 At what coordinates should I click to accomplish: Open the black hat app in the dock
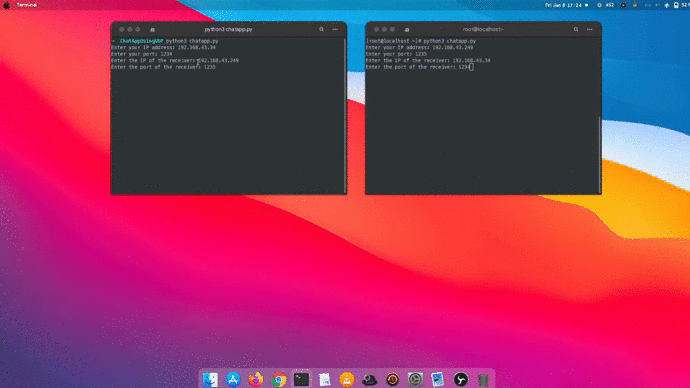(370, 379)
